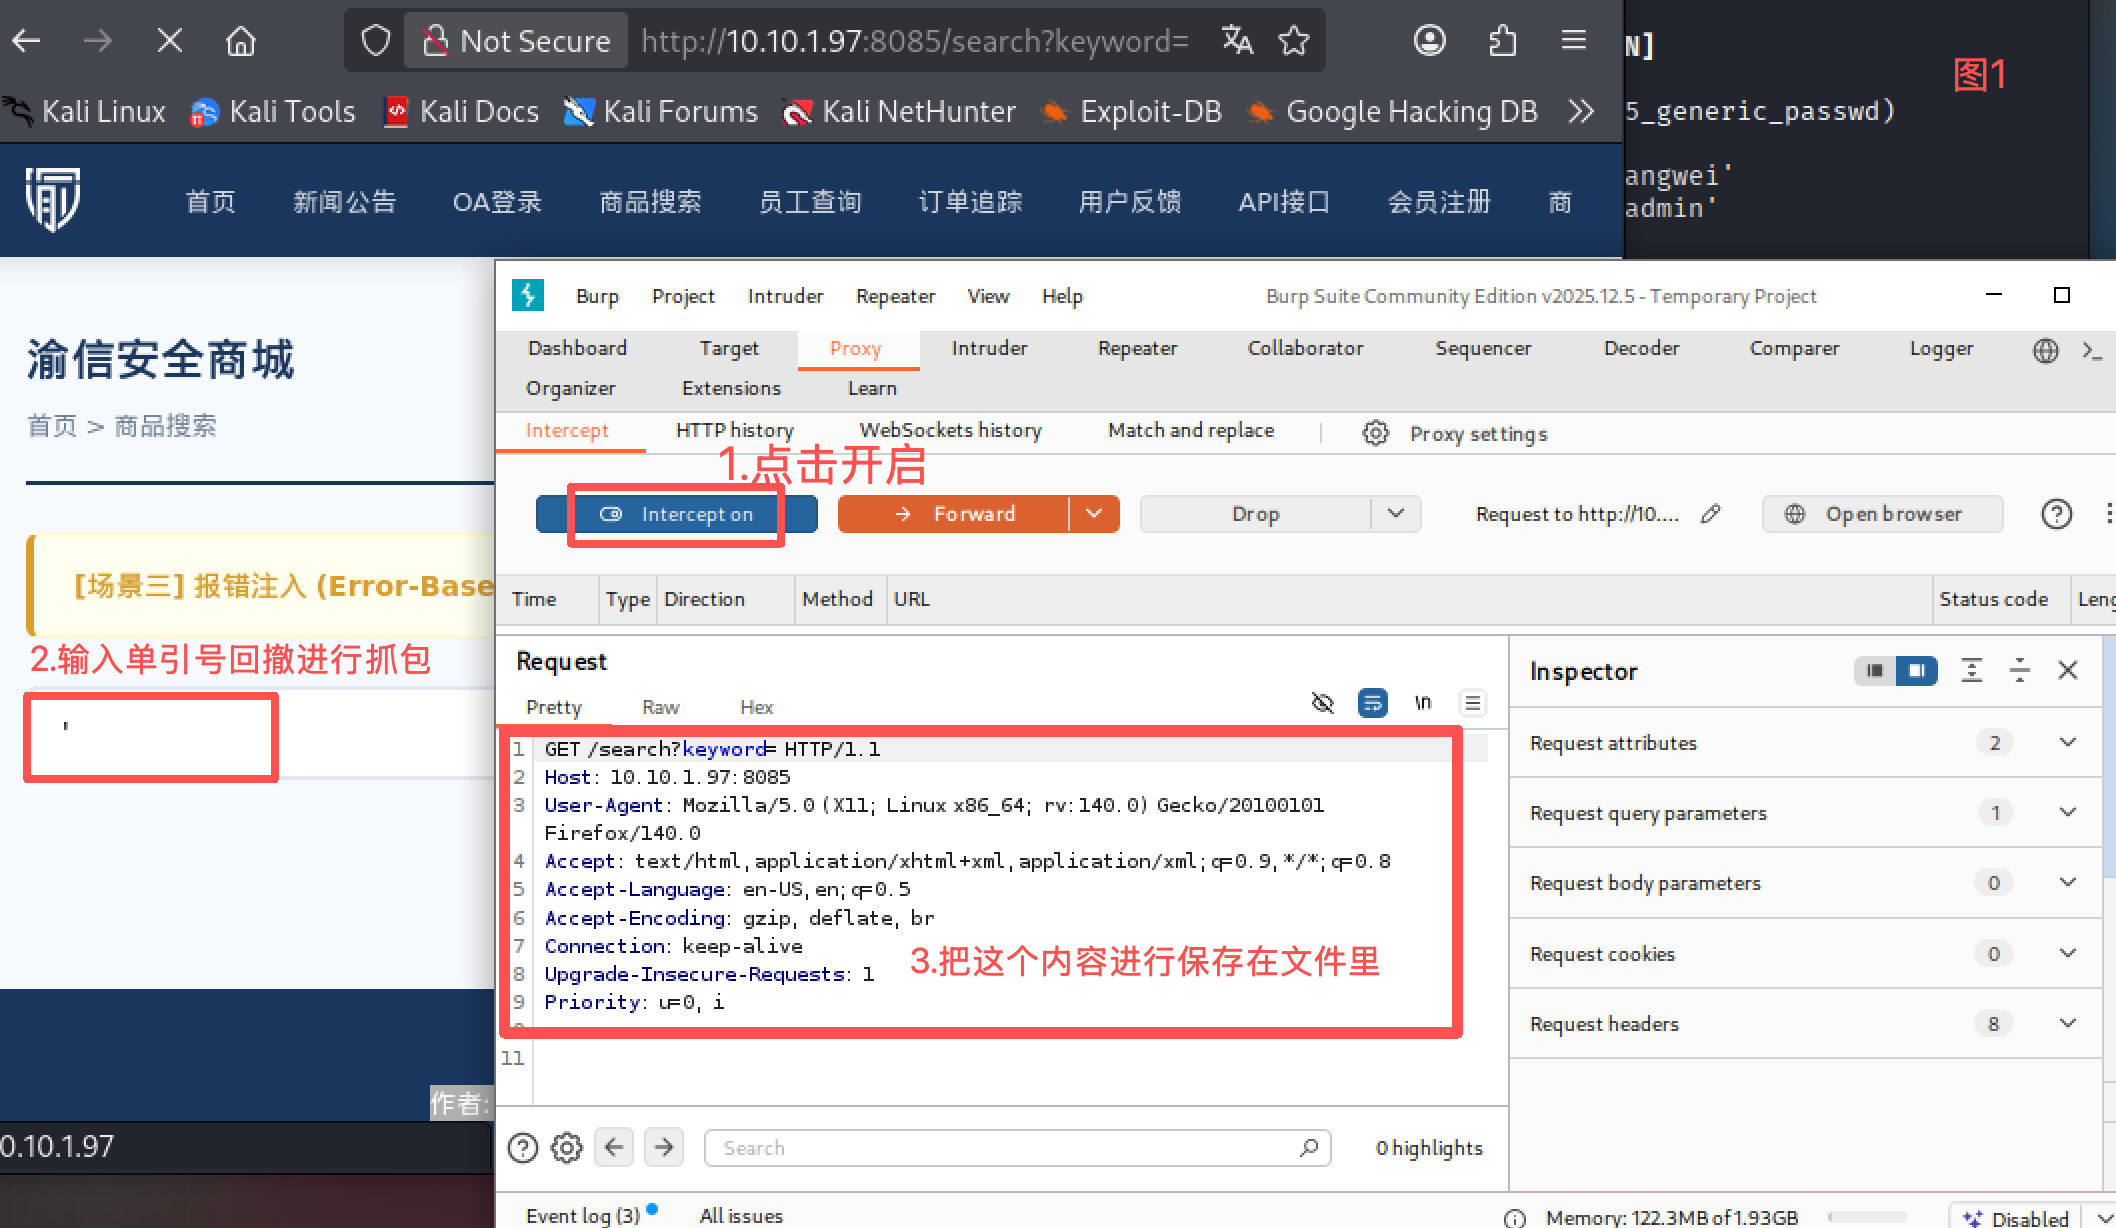Click the Inspector help question mark icon
Viewport: 2116px width, 1228px height.
[2056, 514]
